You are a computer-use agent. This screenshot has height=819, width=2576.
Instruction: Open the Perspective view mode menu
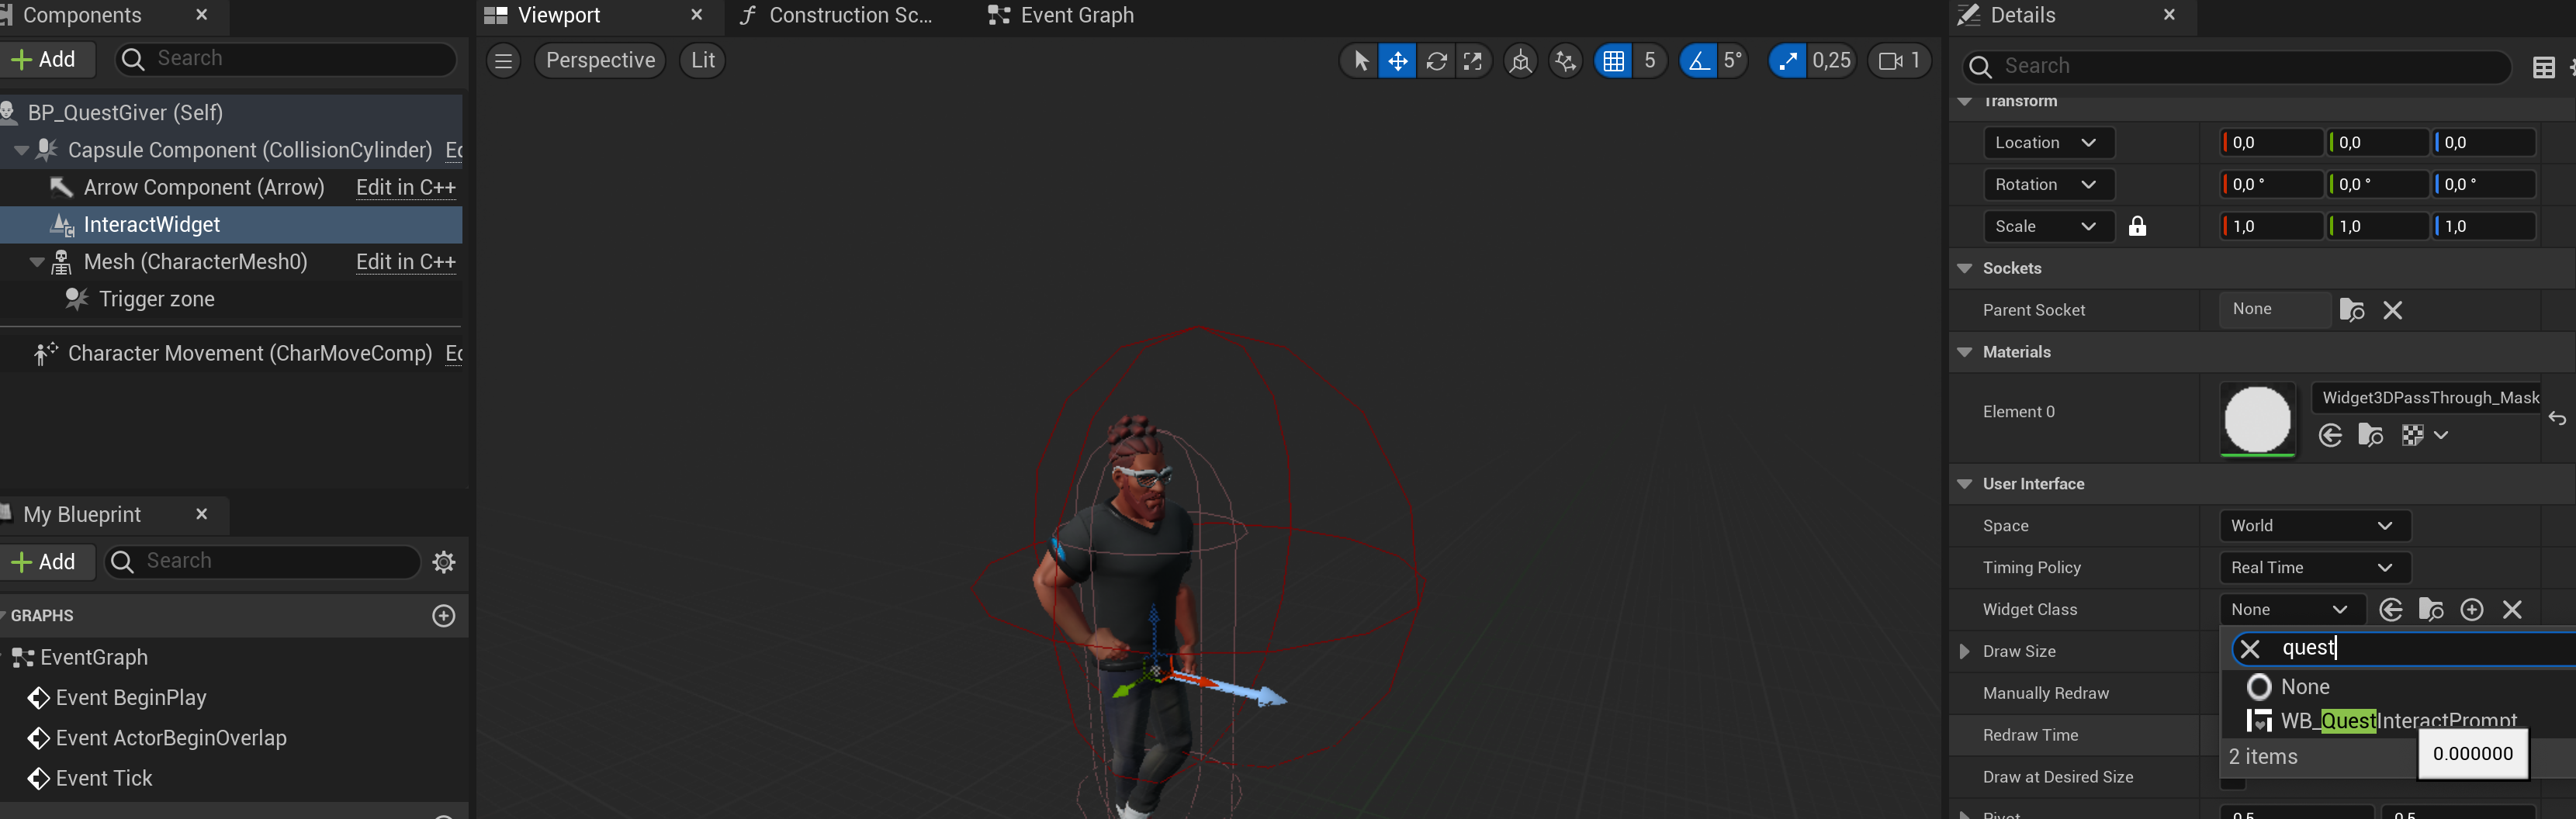coord(600,61)
